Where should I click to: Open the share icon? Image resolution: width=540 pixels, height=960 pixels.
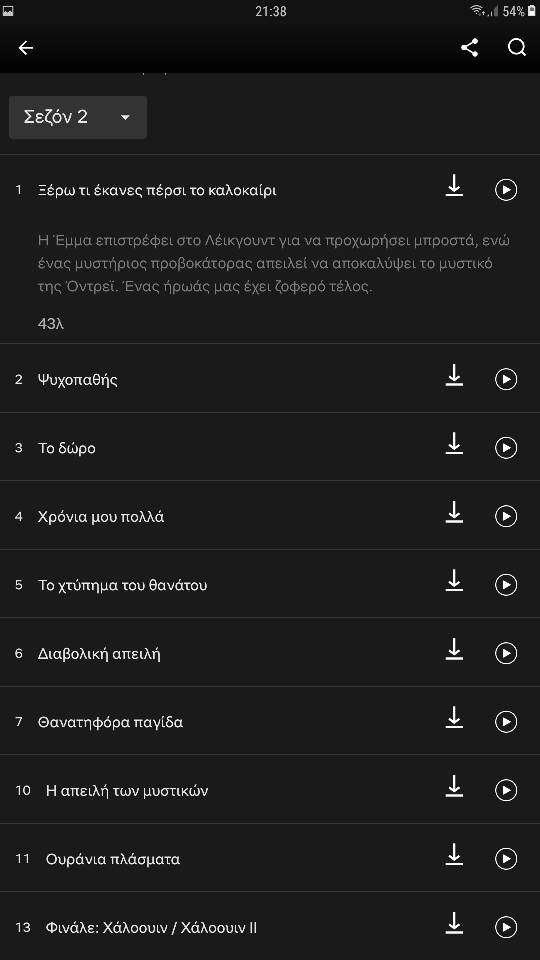470,48
